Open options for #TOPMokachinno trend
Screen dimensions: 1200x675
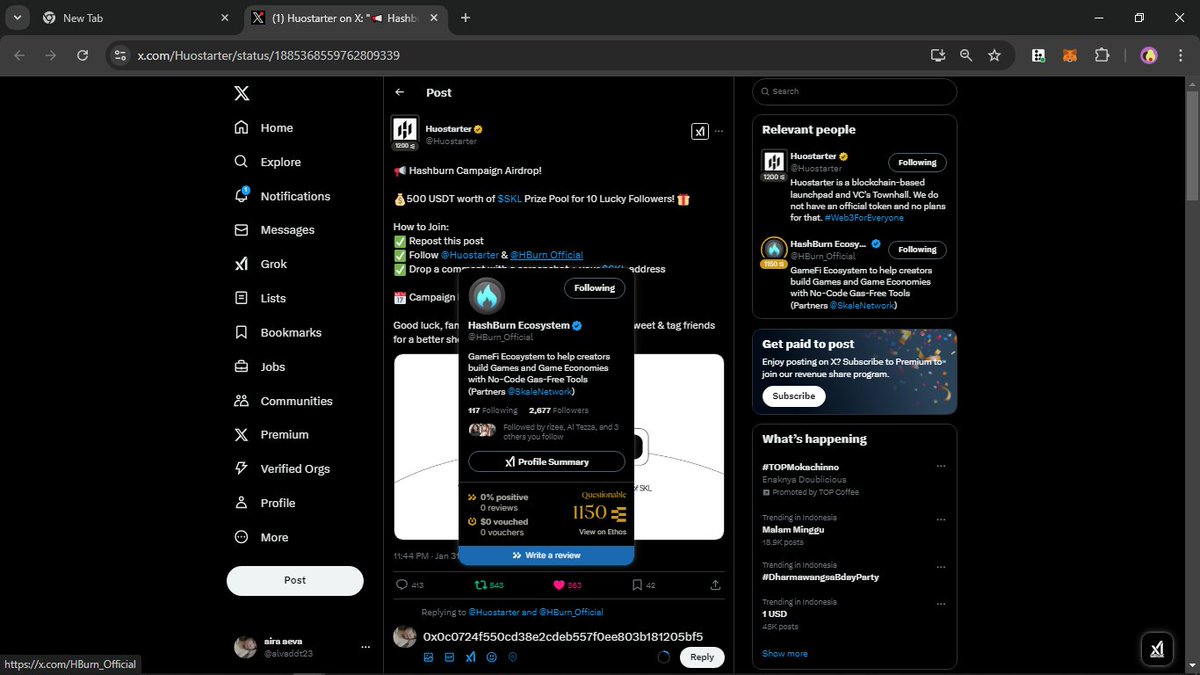tap(940, 467)
